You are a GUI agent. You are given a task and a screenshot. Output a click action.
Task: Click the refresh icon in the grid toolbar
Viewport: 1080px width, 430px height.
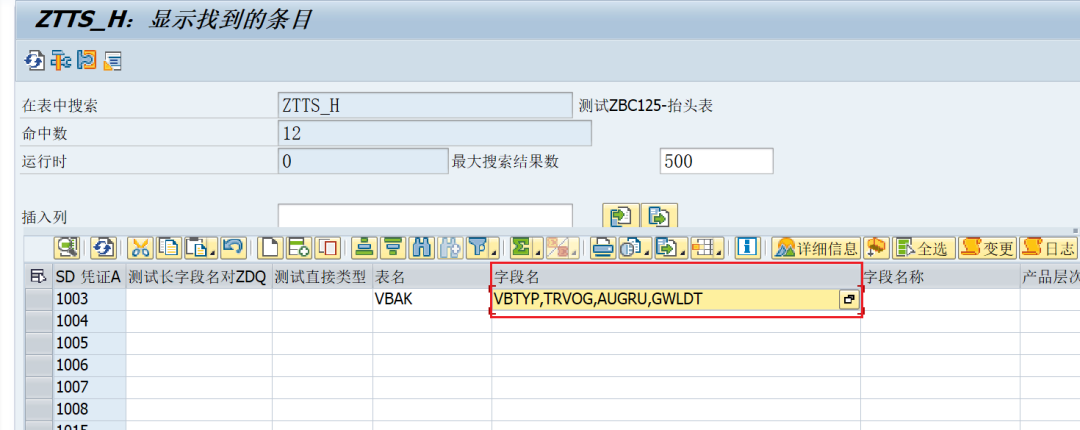coord(103,248)
